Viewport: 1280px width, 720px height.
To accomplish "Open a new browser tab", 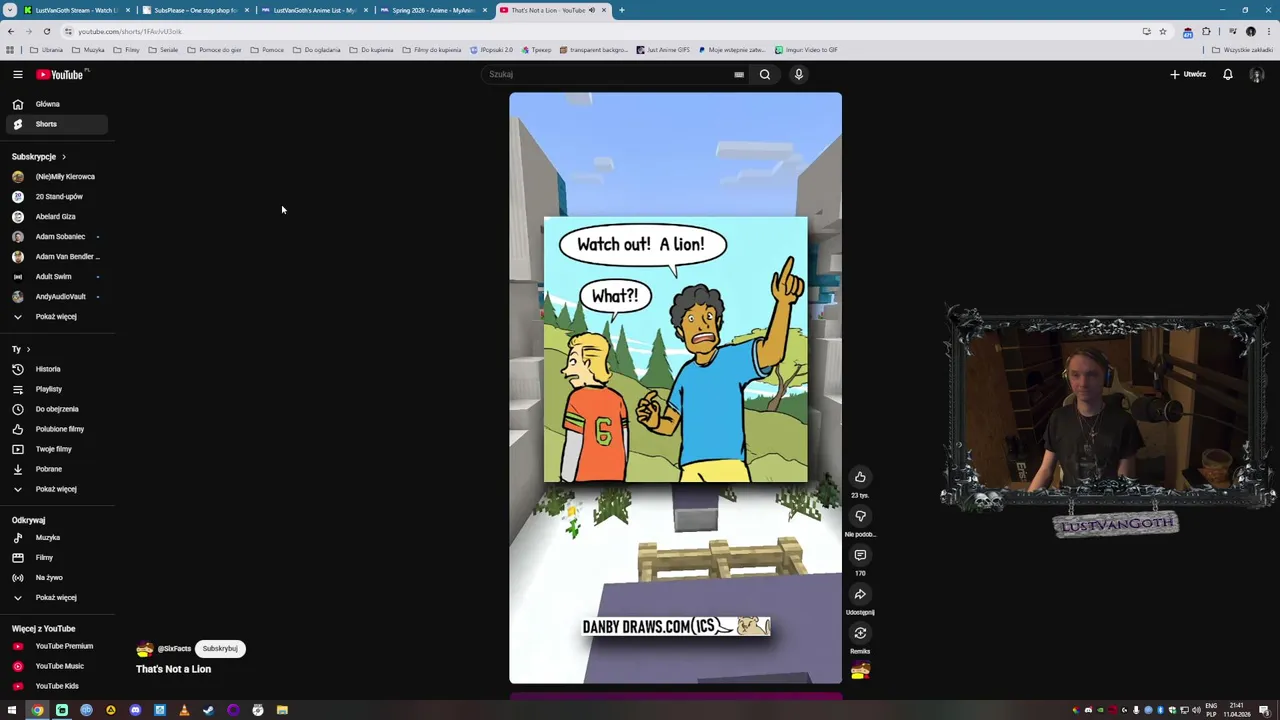I will [621, 10].
